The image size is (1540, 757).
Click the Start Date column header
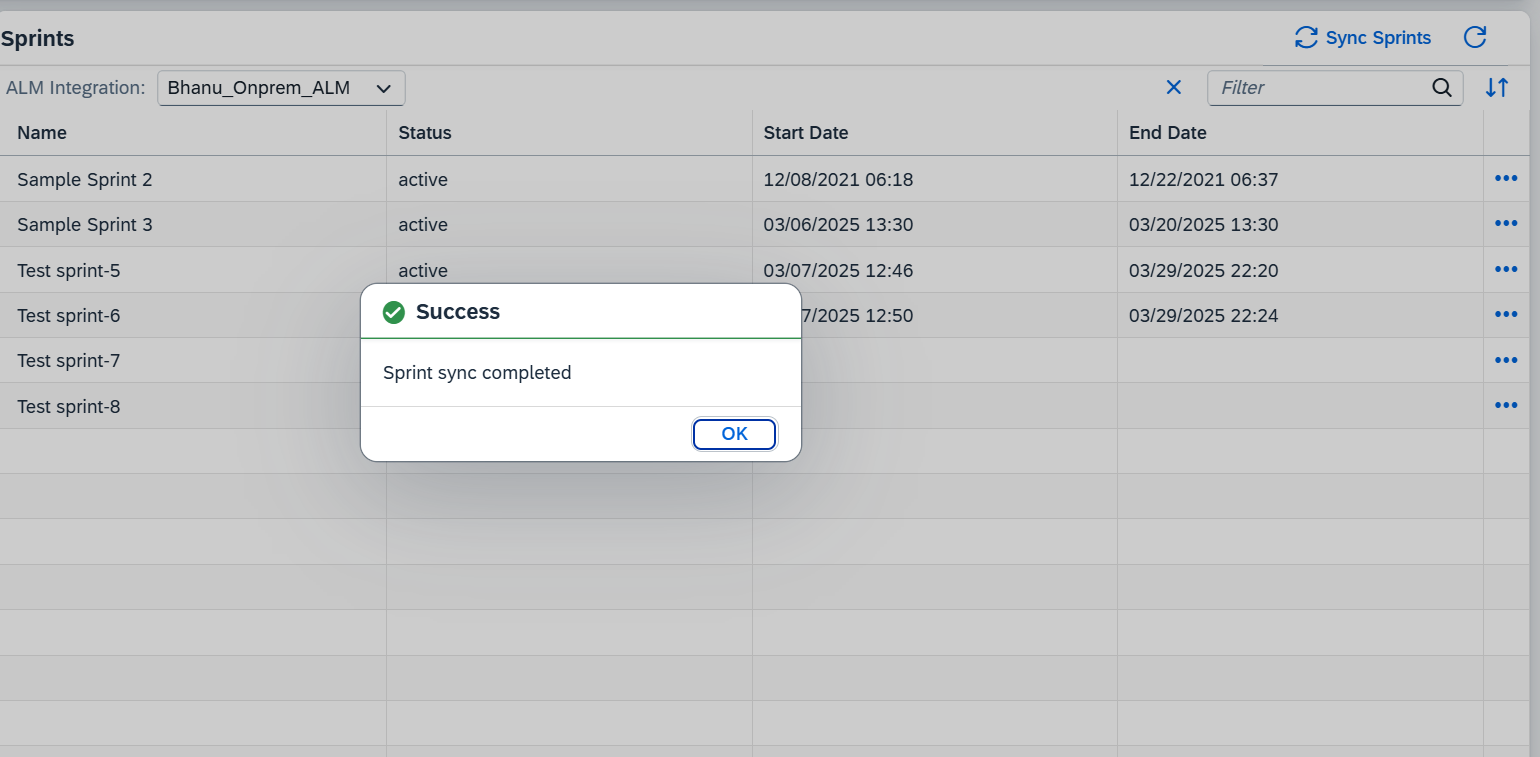coord(806,133)
